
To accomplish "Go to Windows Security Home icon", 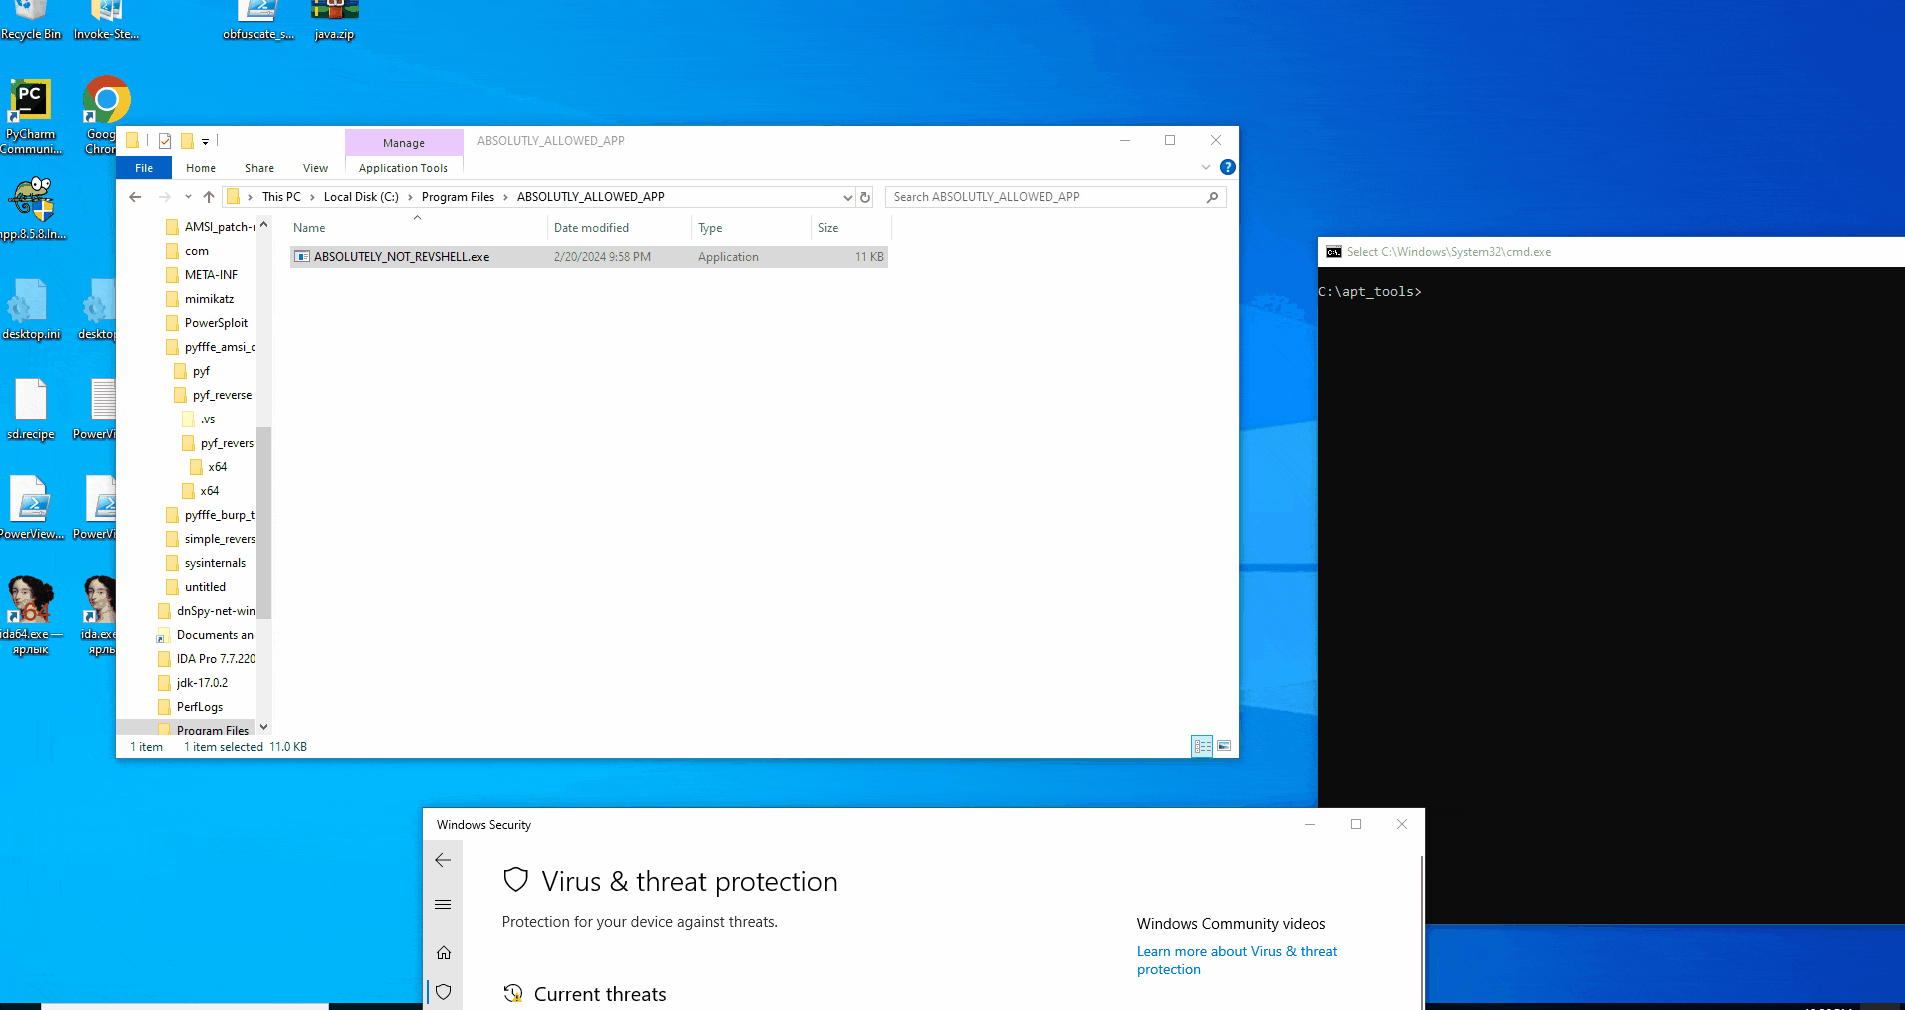I will pos(443,953).
